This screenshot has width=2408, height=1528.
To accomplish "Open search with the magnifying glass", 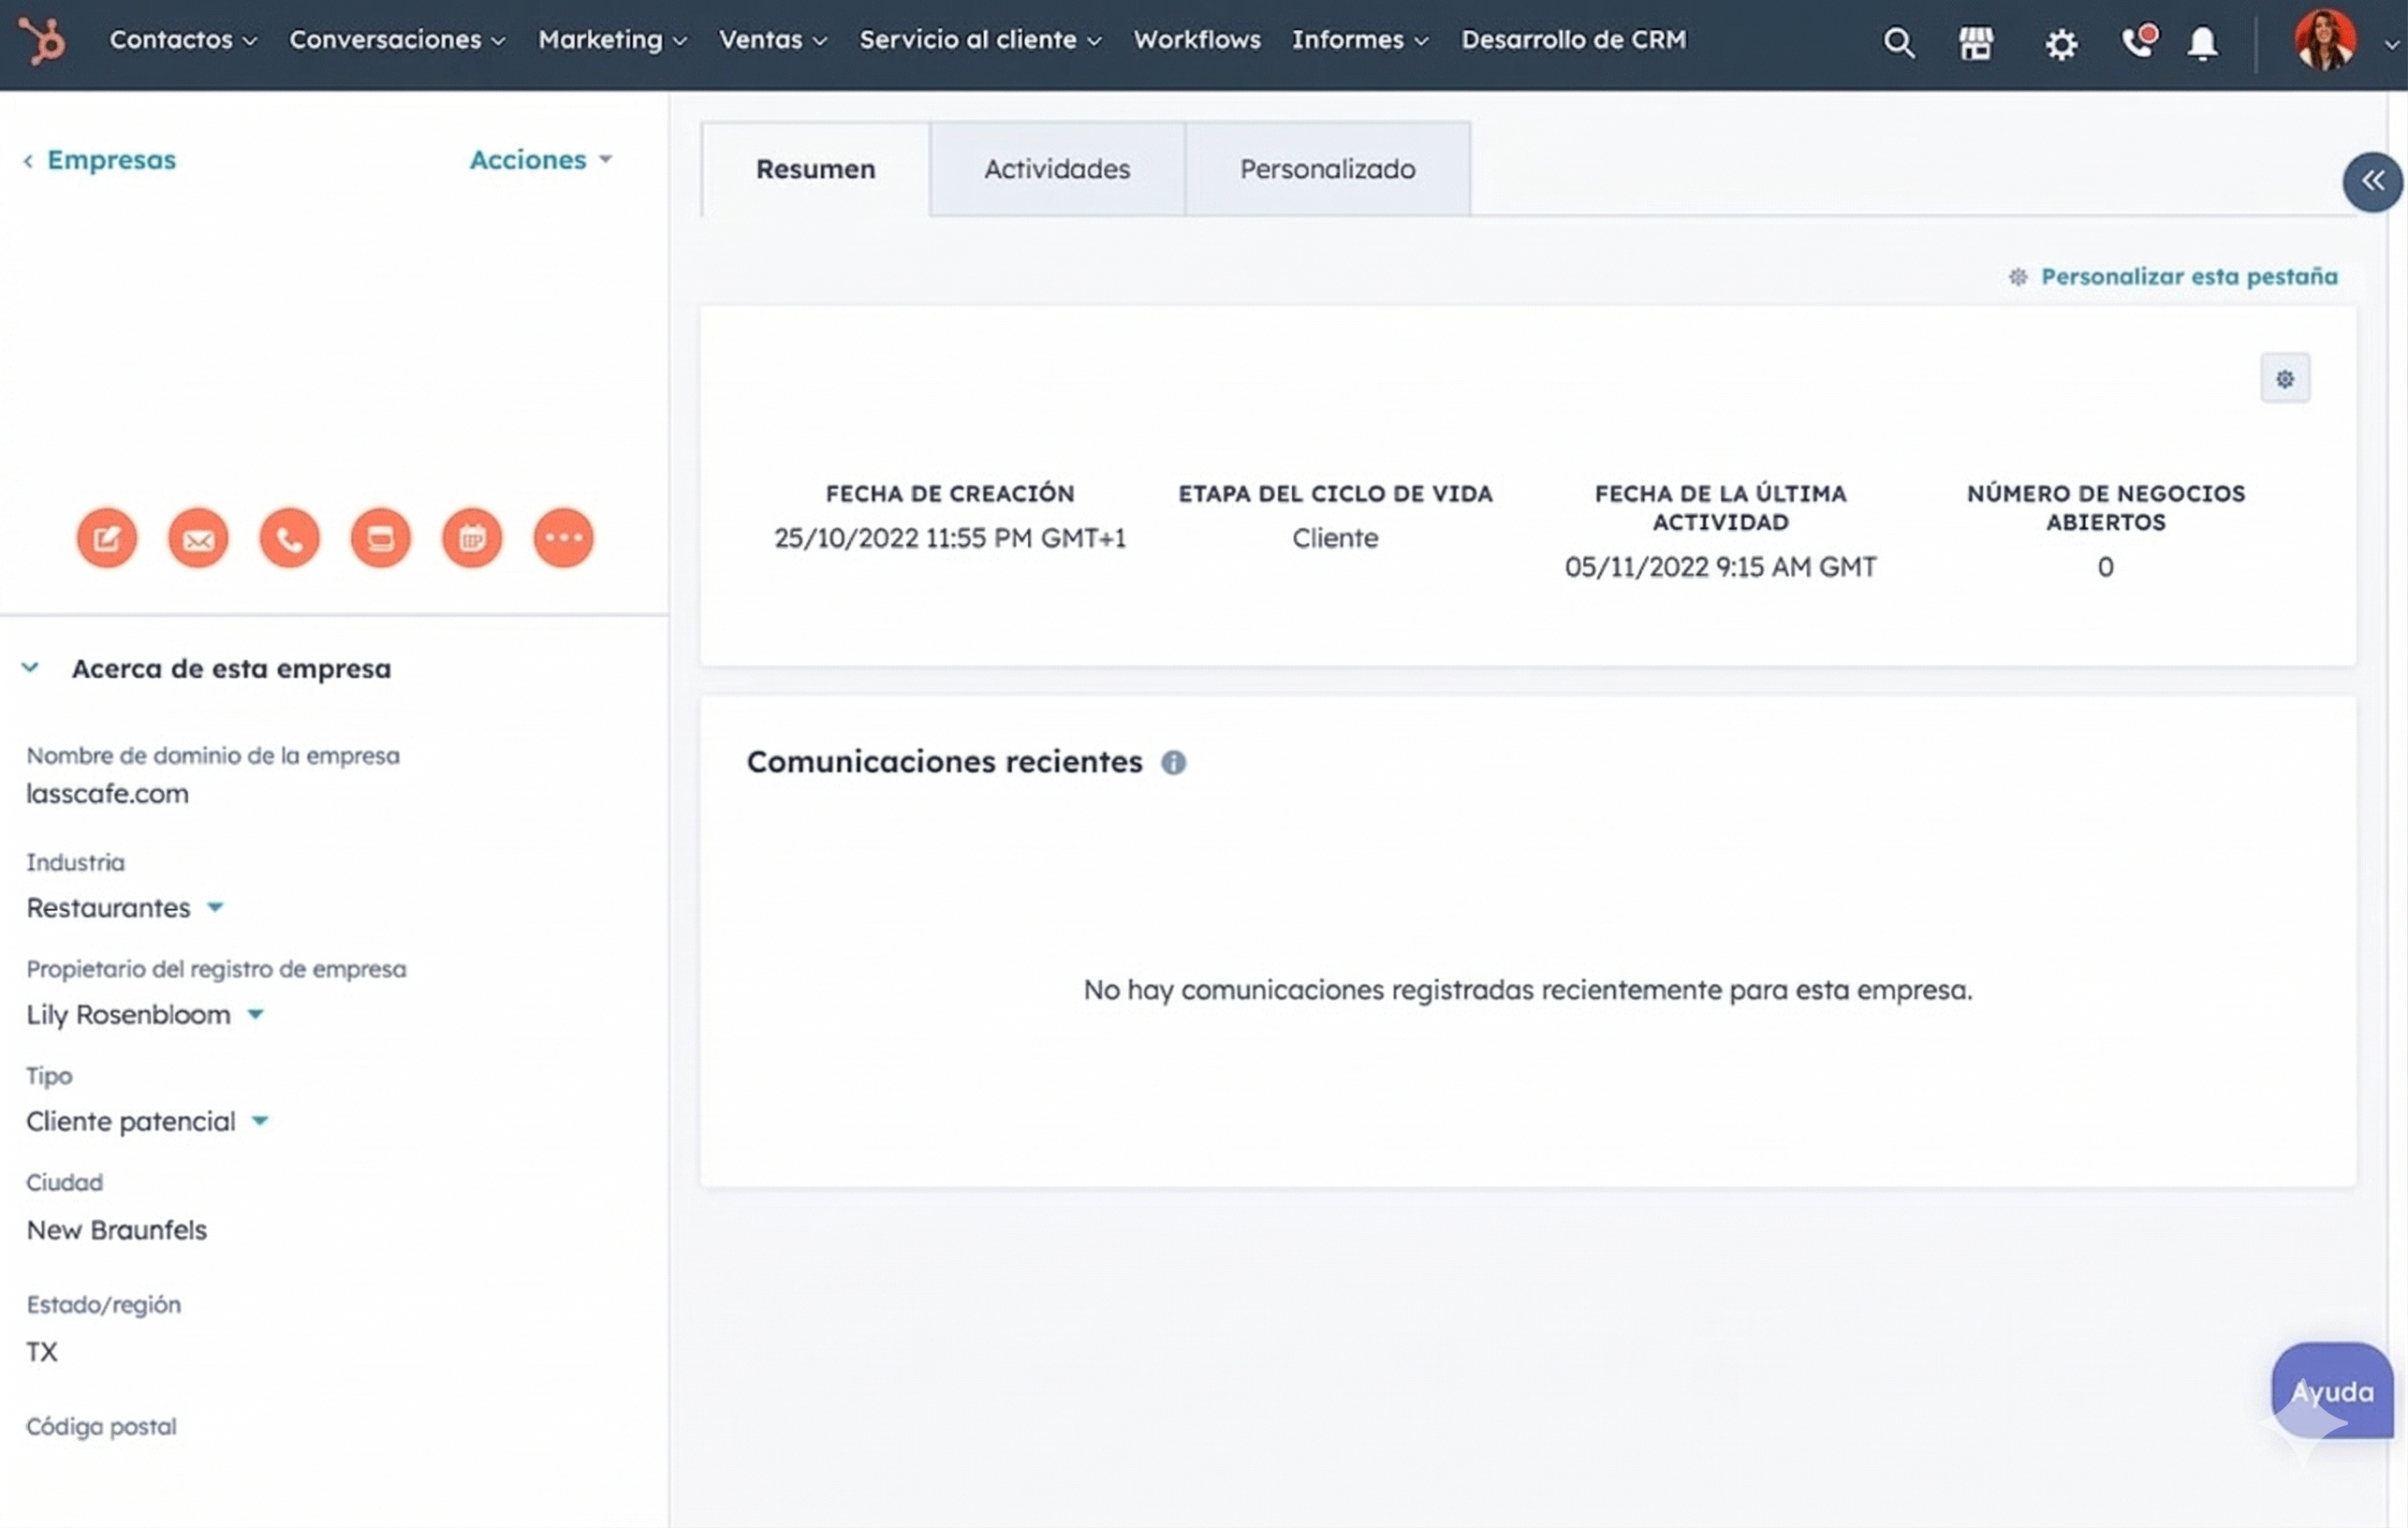I will [1898, 42].
